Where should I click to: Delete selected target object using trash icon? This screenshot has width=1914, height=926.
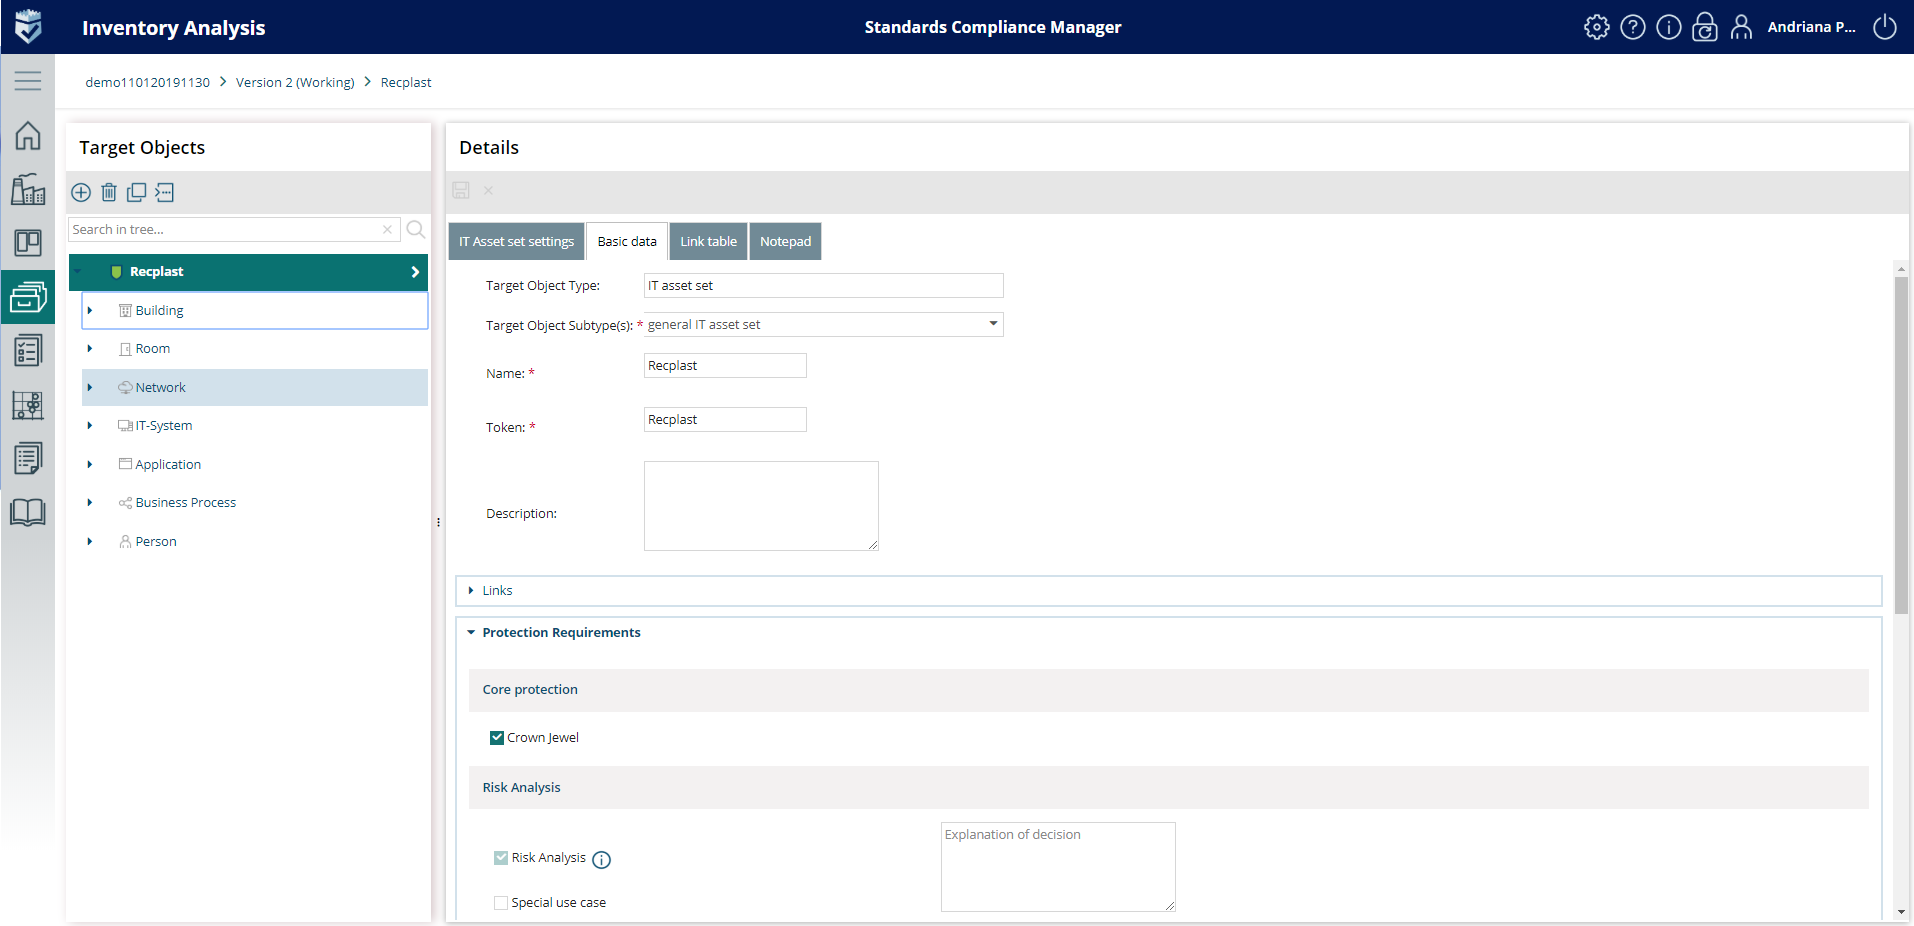click(109, 192)
